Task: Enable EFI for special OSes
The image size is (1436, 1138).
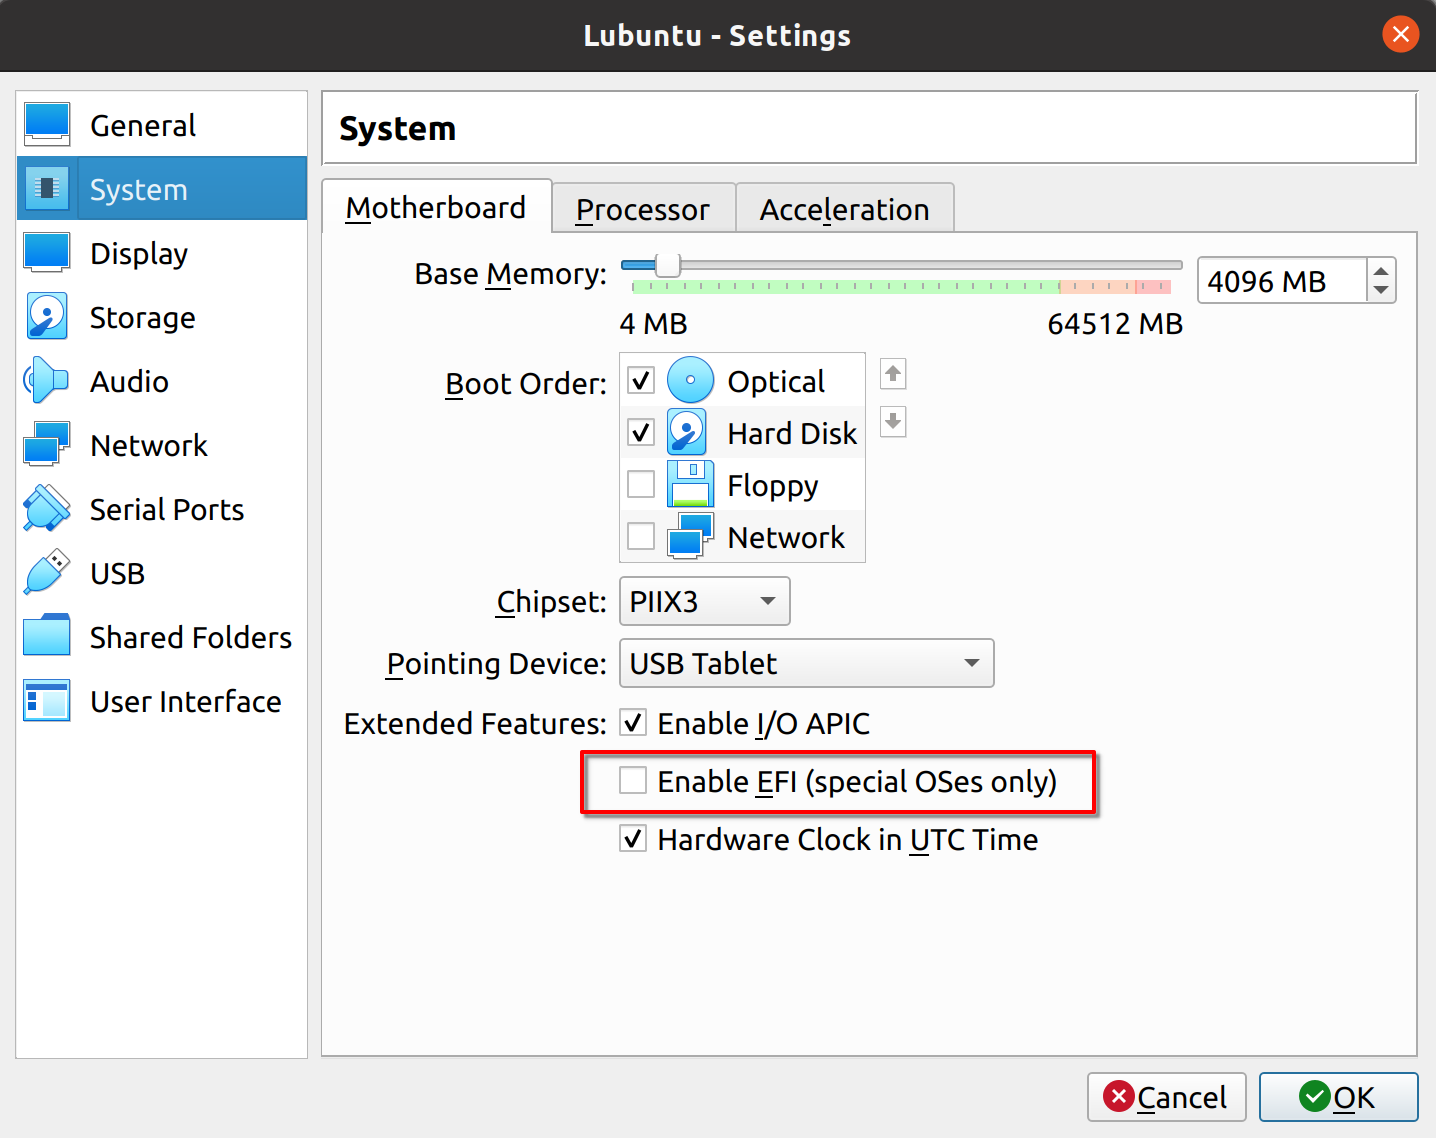Action: point(633,780)
